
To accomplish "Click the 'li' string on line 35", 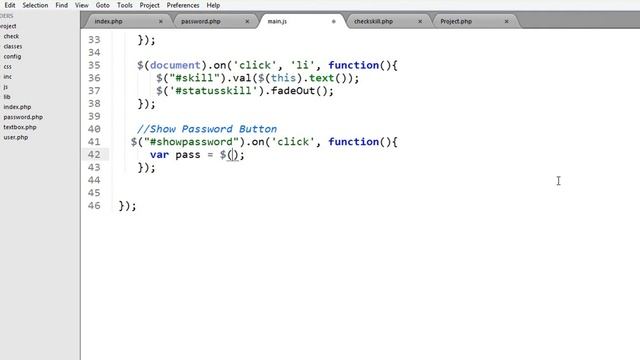I will pyautogui.click(x=302, y=65).
